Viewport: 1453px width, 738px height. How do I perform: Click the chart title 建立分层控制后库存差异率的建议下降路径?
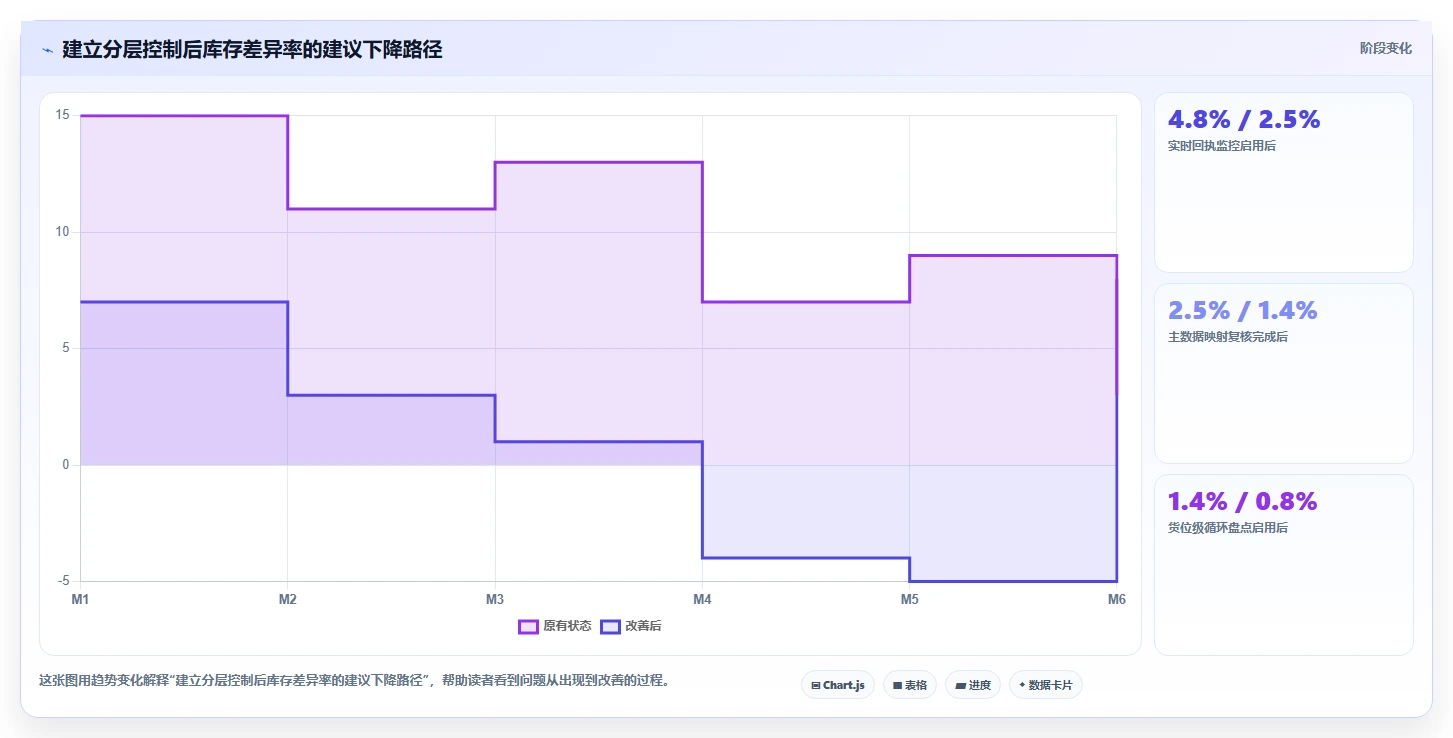[252, 49]
